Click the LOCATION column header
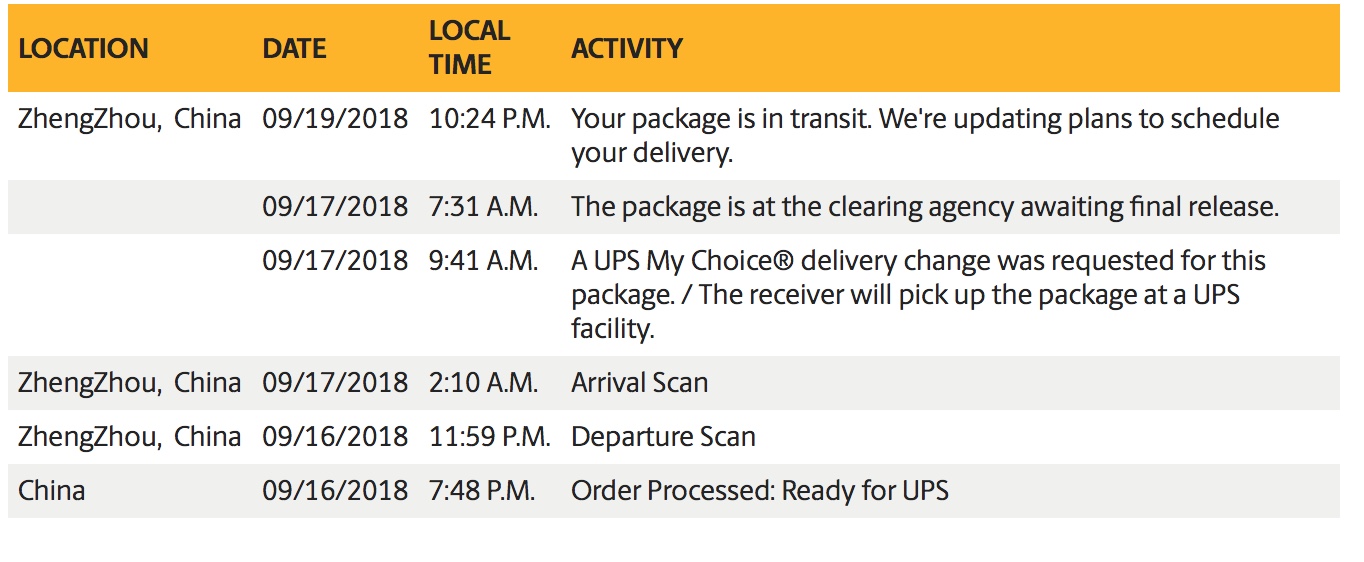Image resolution: width=1364 pixels, height=562 pixels. coord(83,48)
